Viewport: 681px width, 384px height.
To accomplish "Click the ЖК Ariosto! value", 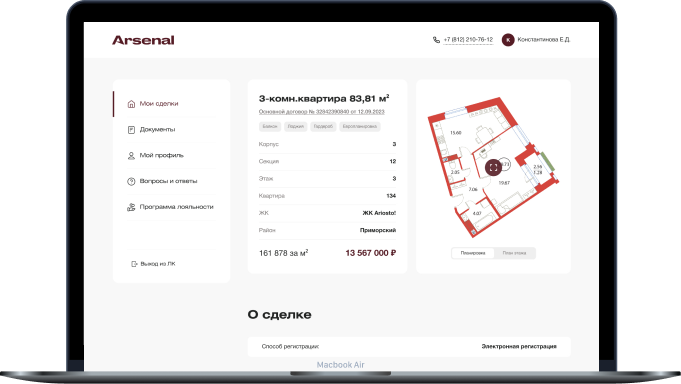I will [379, 213].
